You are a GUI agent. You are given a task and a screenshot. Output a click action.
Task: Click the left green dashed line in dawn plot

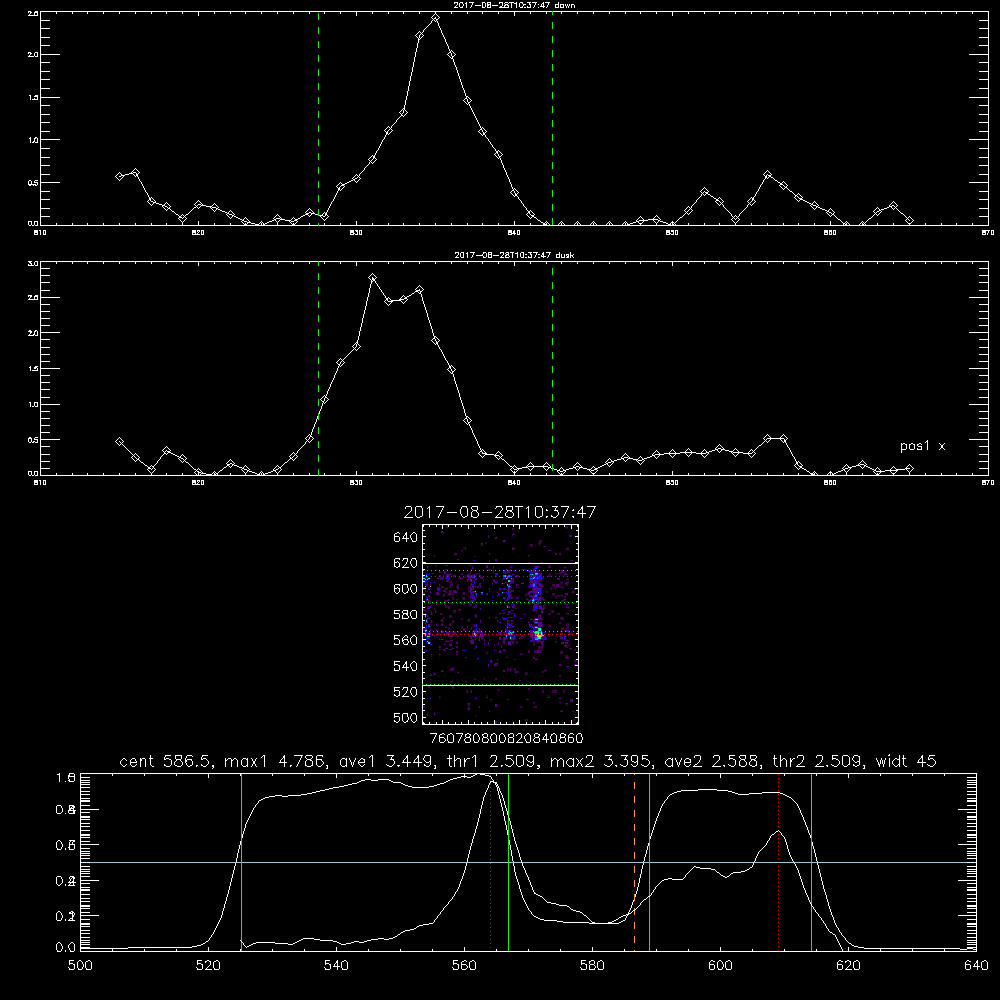pyautogui.click(x=318, y=119)
